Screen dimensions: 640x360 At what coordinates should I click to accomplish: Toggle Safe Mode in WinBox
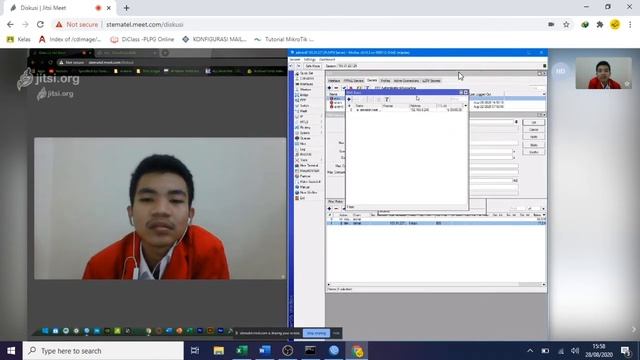click(313, 66)
